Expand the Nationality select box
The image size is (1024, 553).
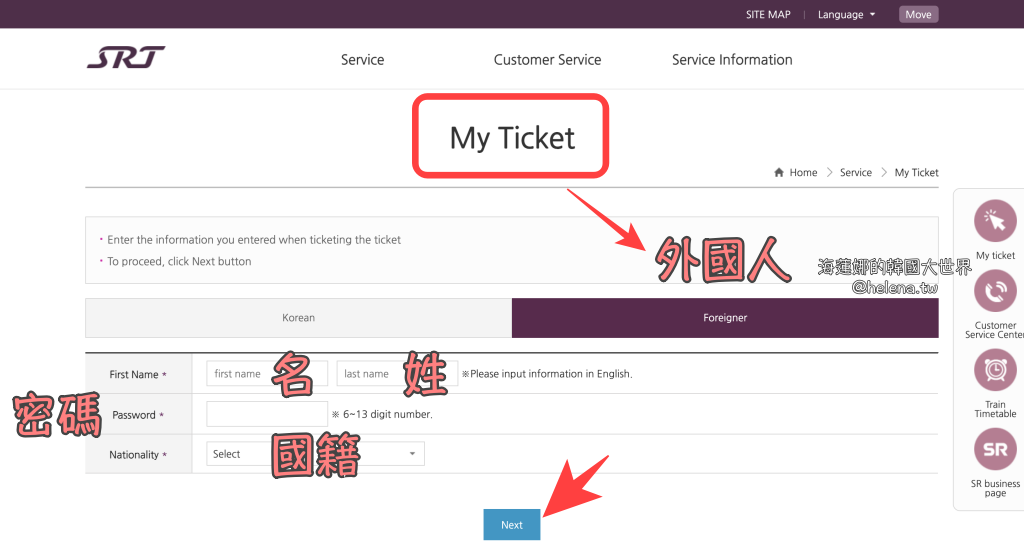tap(315, 454)
